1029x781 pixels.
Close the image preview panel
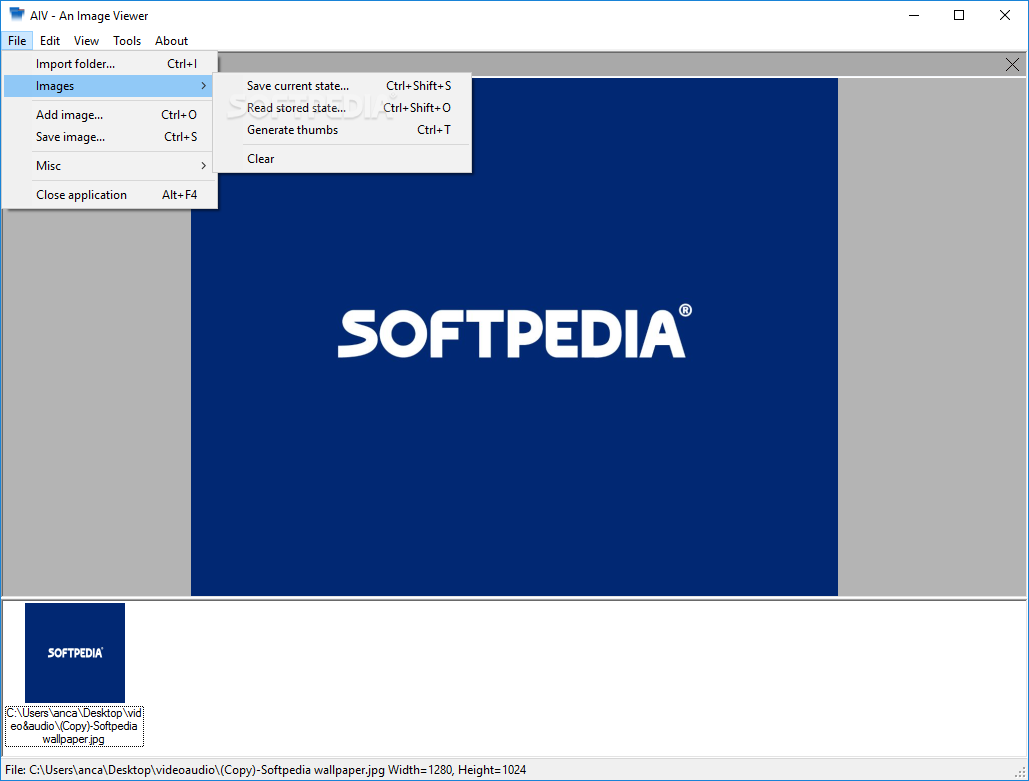tap(1012, 64)
